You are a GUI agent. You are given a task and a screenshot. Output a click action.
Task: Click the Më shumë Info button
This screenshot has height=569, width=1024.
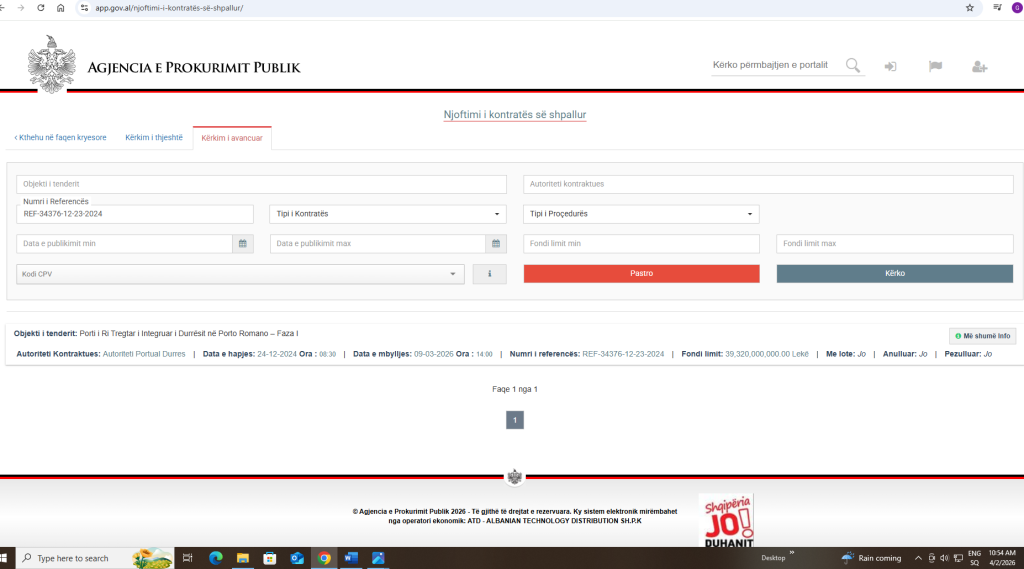point(982,336)
